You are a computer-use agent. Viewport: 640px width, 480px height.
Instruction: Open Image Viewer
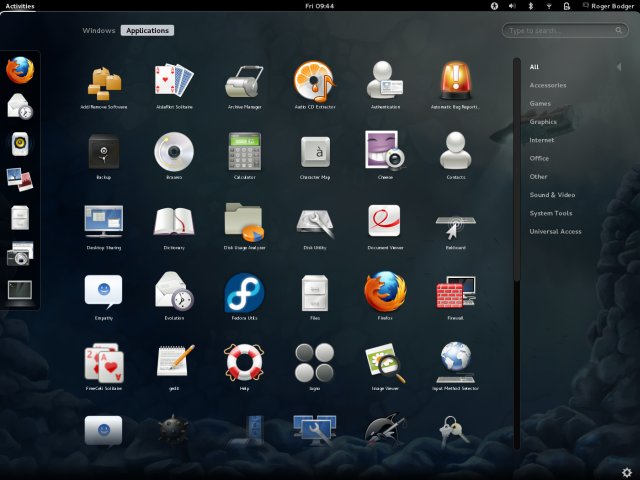(x=385, y=366)
